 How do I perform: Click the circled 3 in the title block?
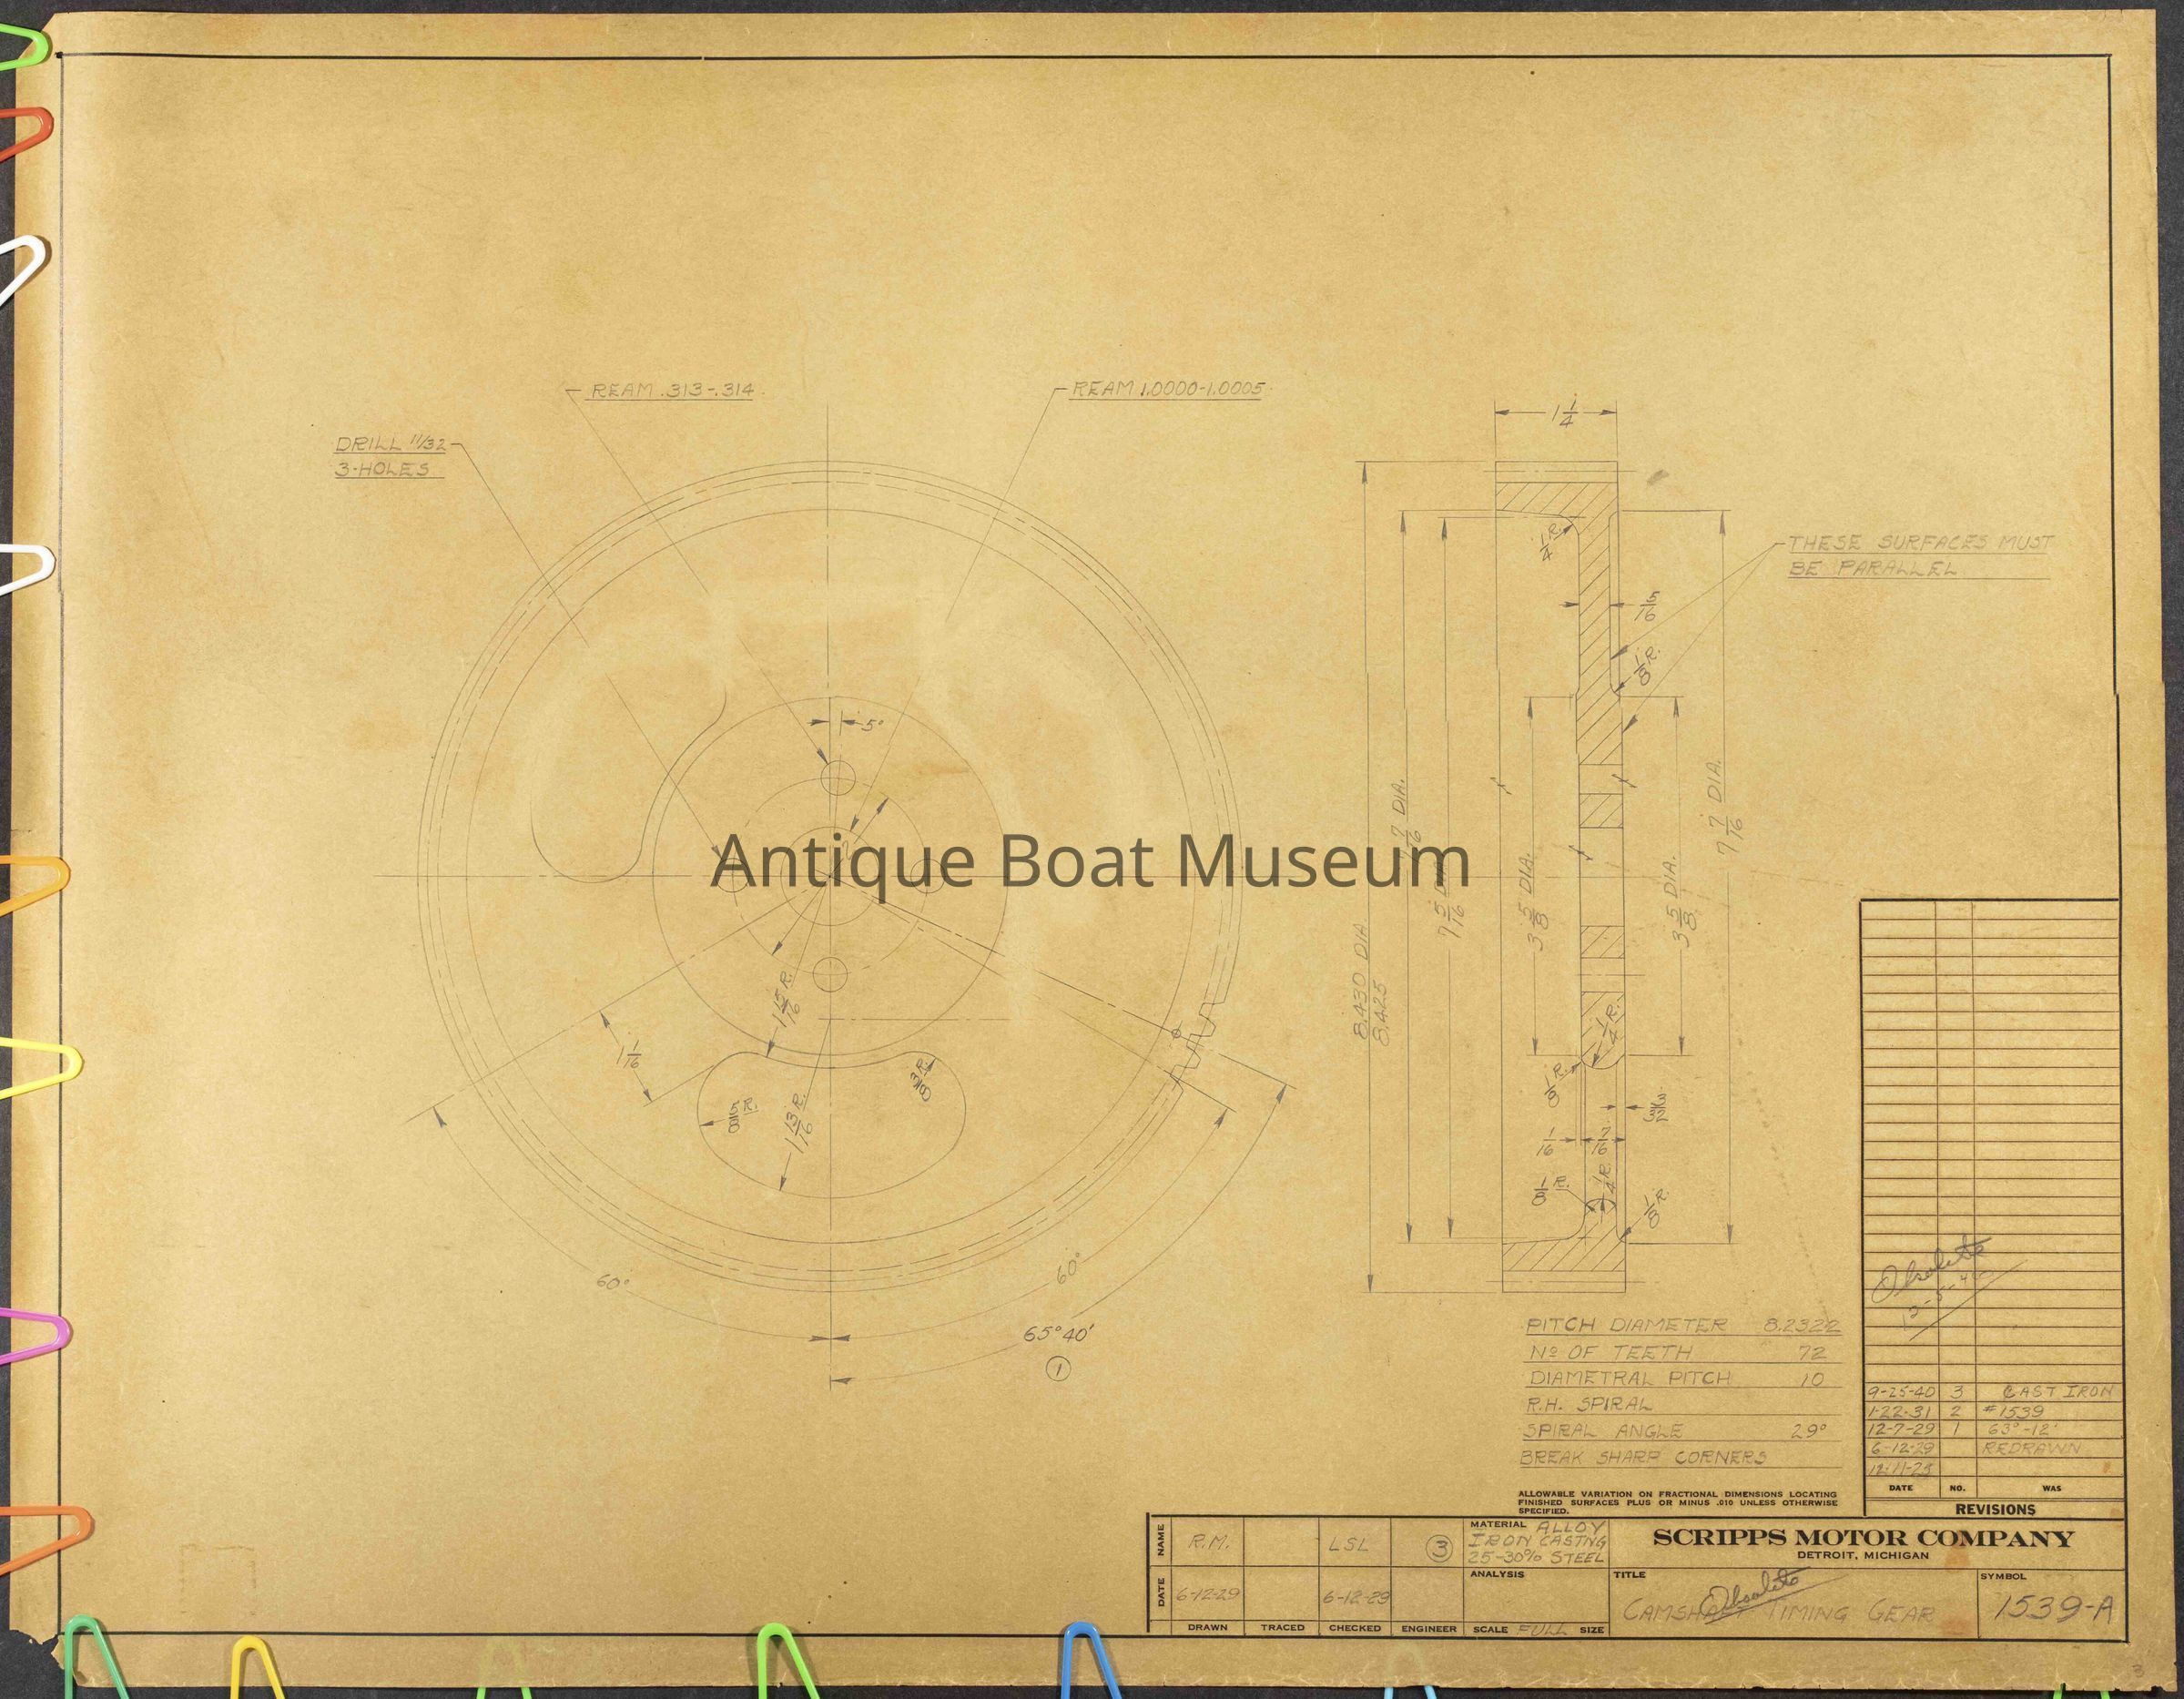(x=1439, y=1549)
